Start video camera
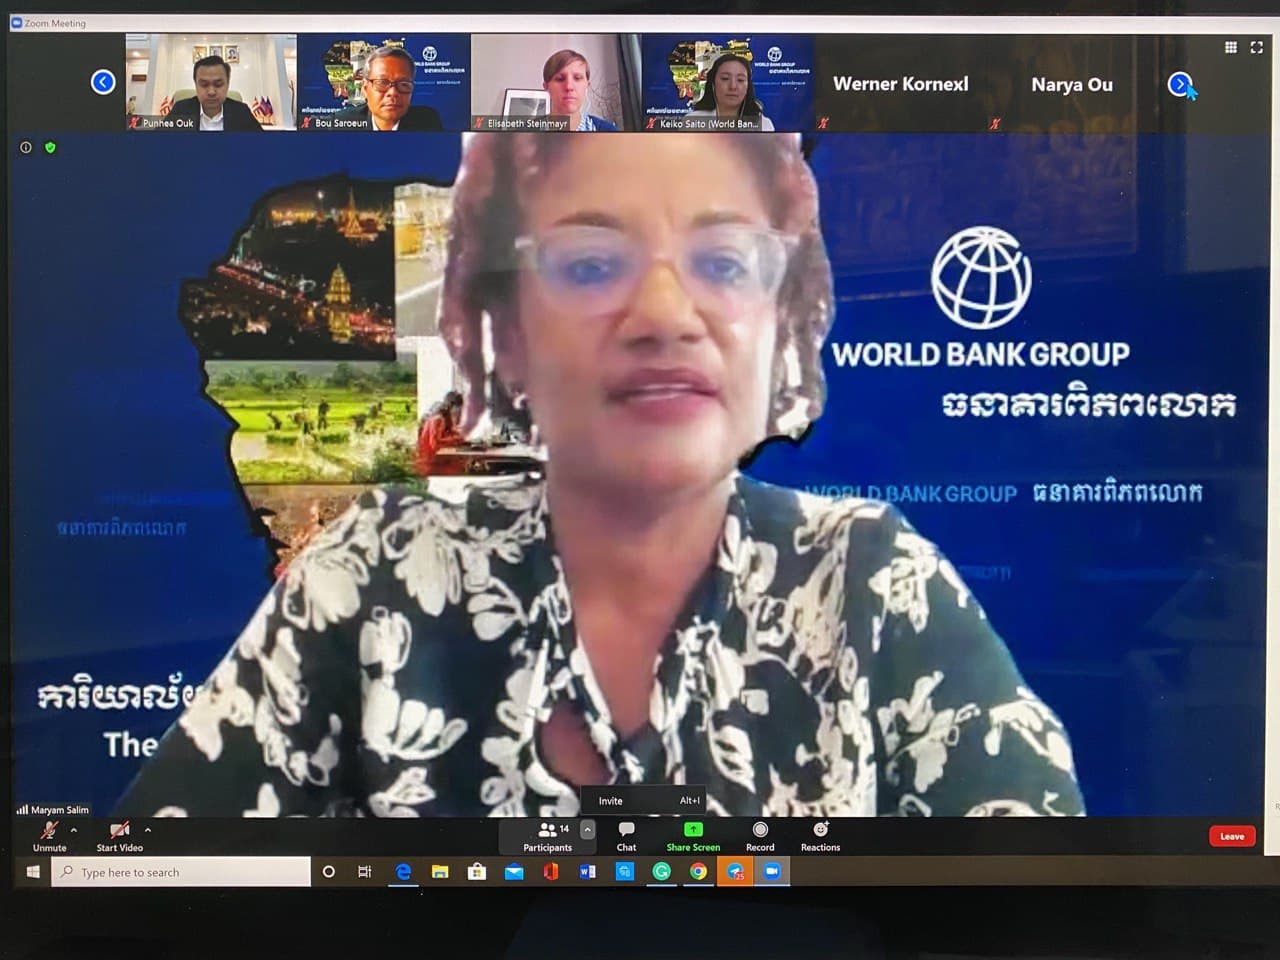This screenshot has height=960, width=1280. pos(119,836)
